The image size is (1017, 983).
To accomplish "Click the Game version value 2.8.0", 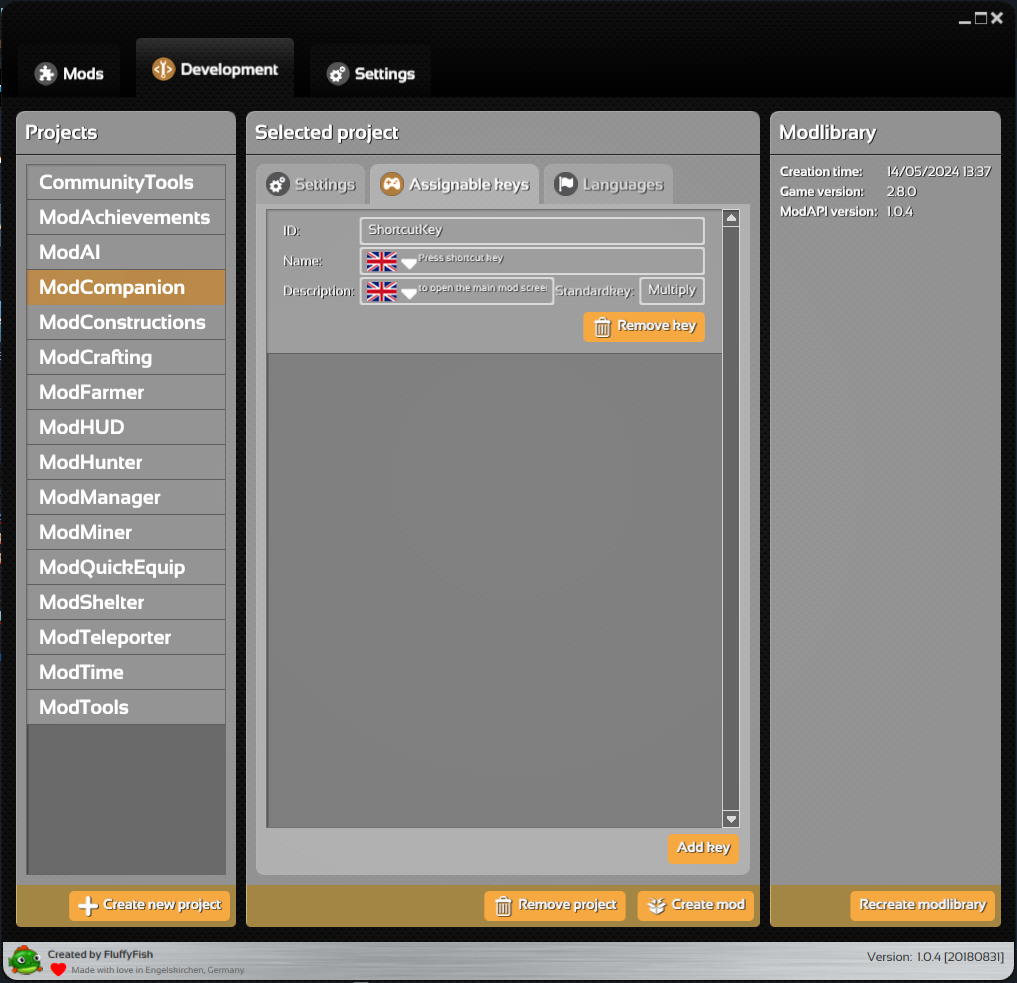I will [902, 192].
